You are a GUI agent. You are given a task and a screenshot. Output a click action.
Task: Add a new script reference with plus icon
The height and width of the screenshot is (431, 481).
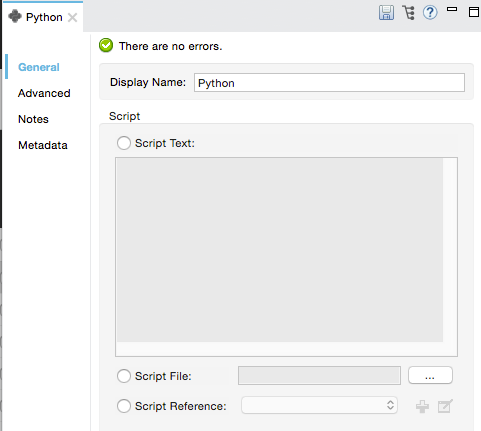pyautogui.click(x=422, y=406)
